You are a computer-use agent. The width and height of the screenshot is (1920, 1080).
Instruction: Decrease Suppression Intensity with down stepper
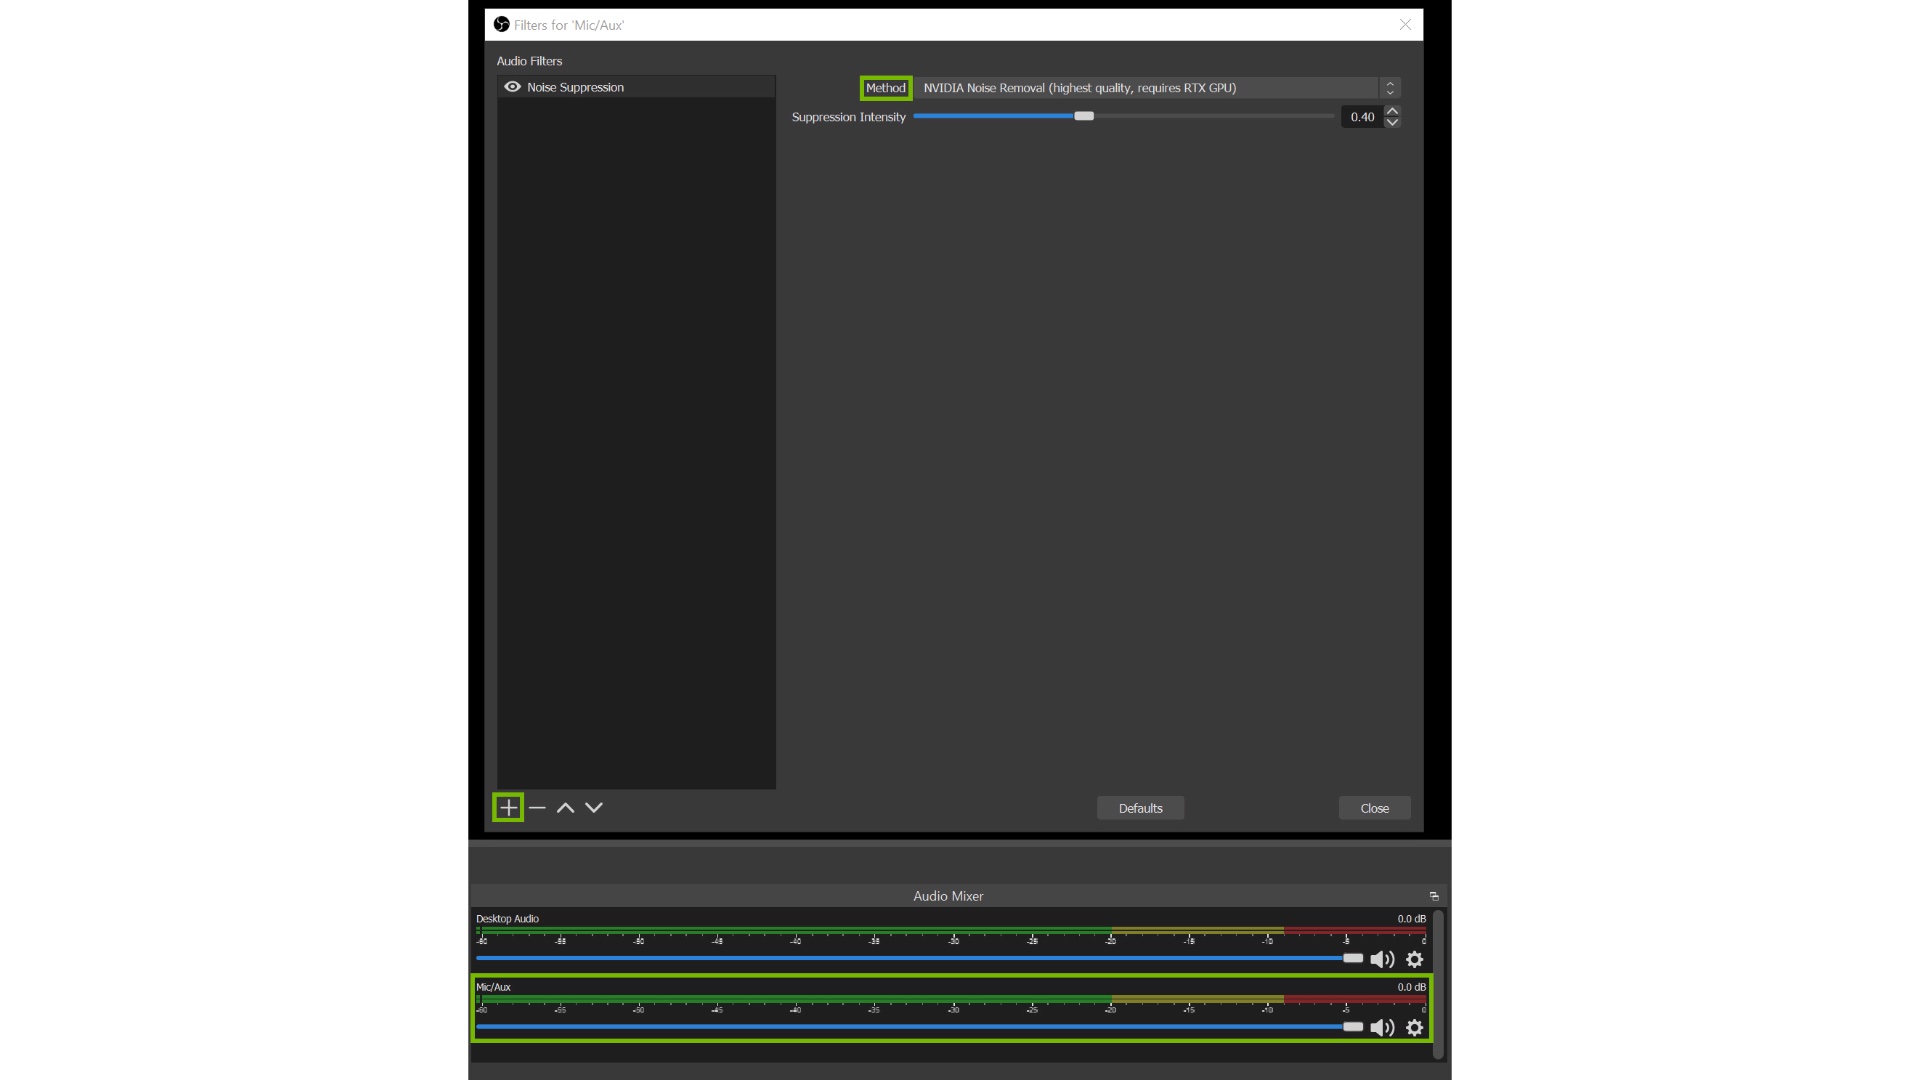[1392, 122]
